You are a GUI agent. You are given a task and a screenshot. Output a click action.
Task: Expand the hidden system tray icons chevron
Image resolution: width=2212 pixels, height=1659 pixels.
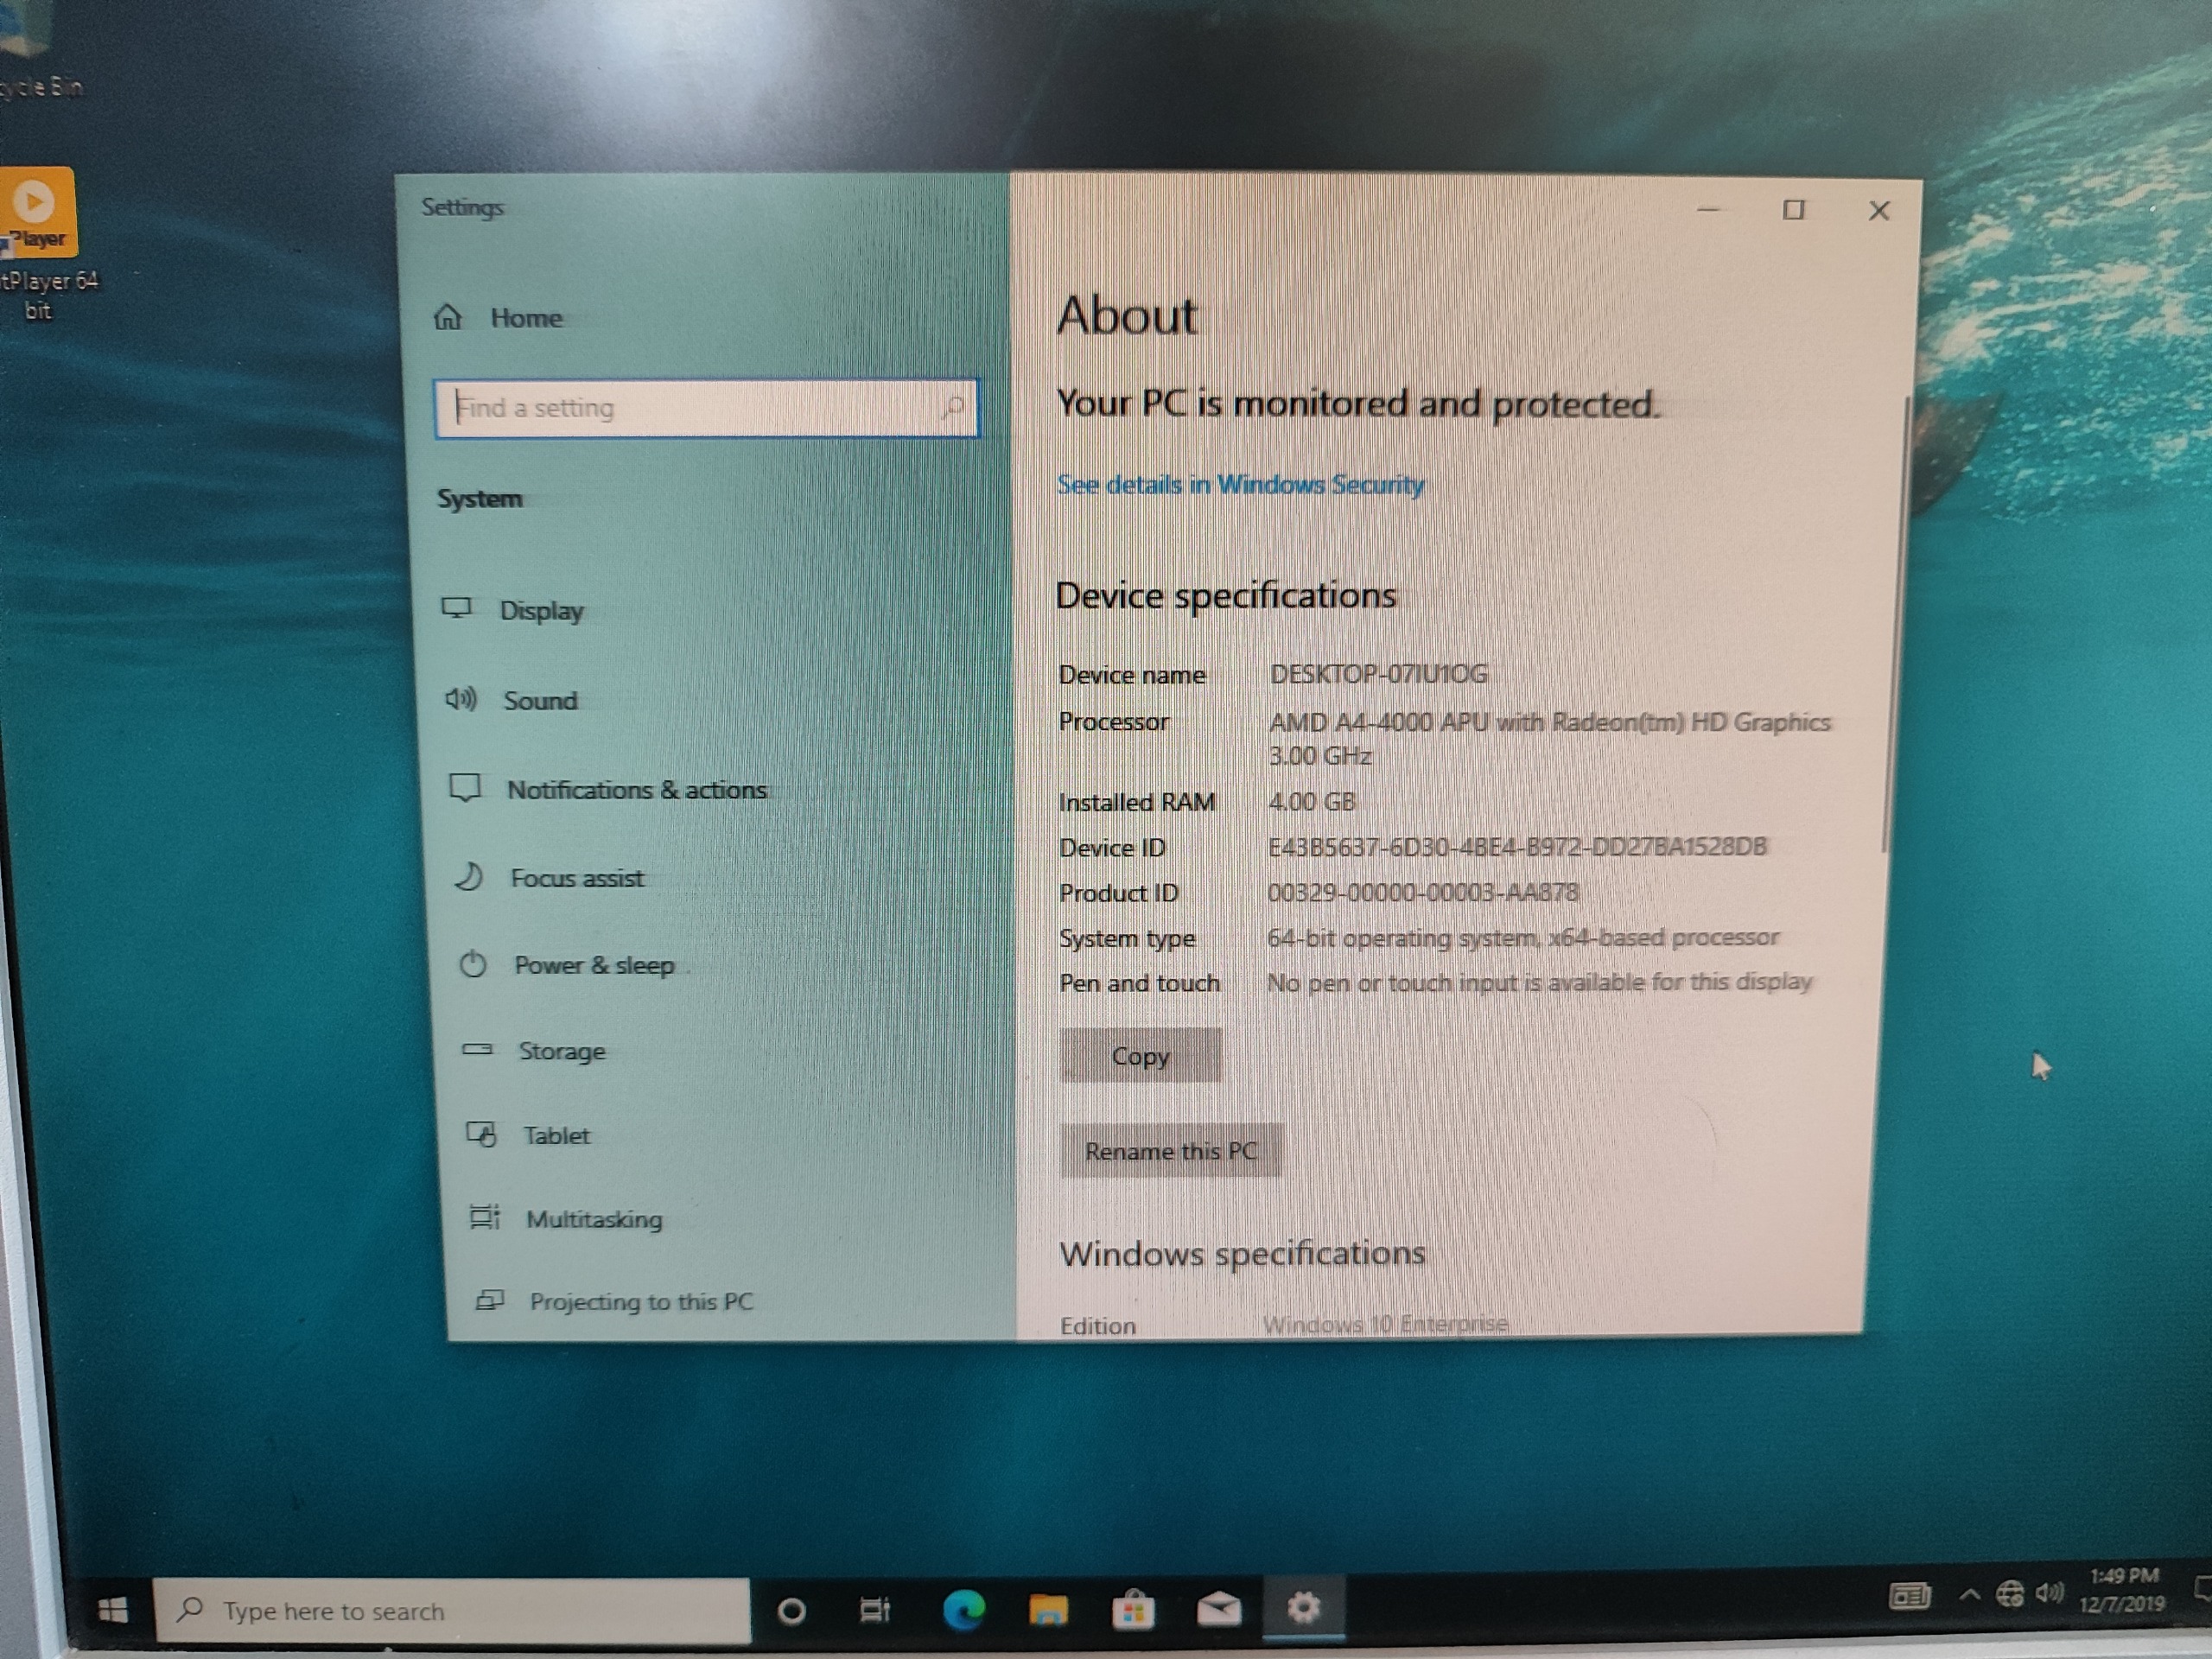coord(1969,1594)
